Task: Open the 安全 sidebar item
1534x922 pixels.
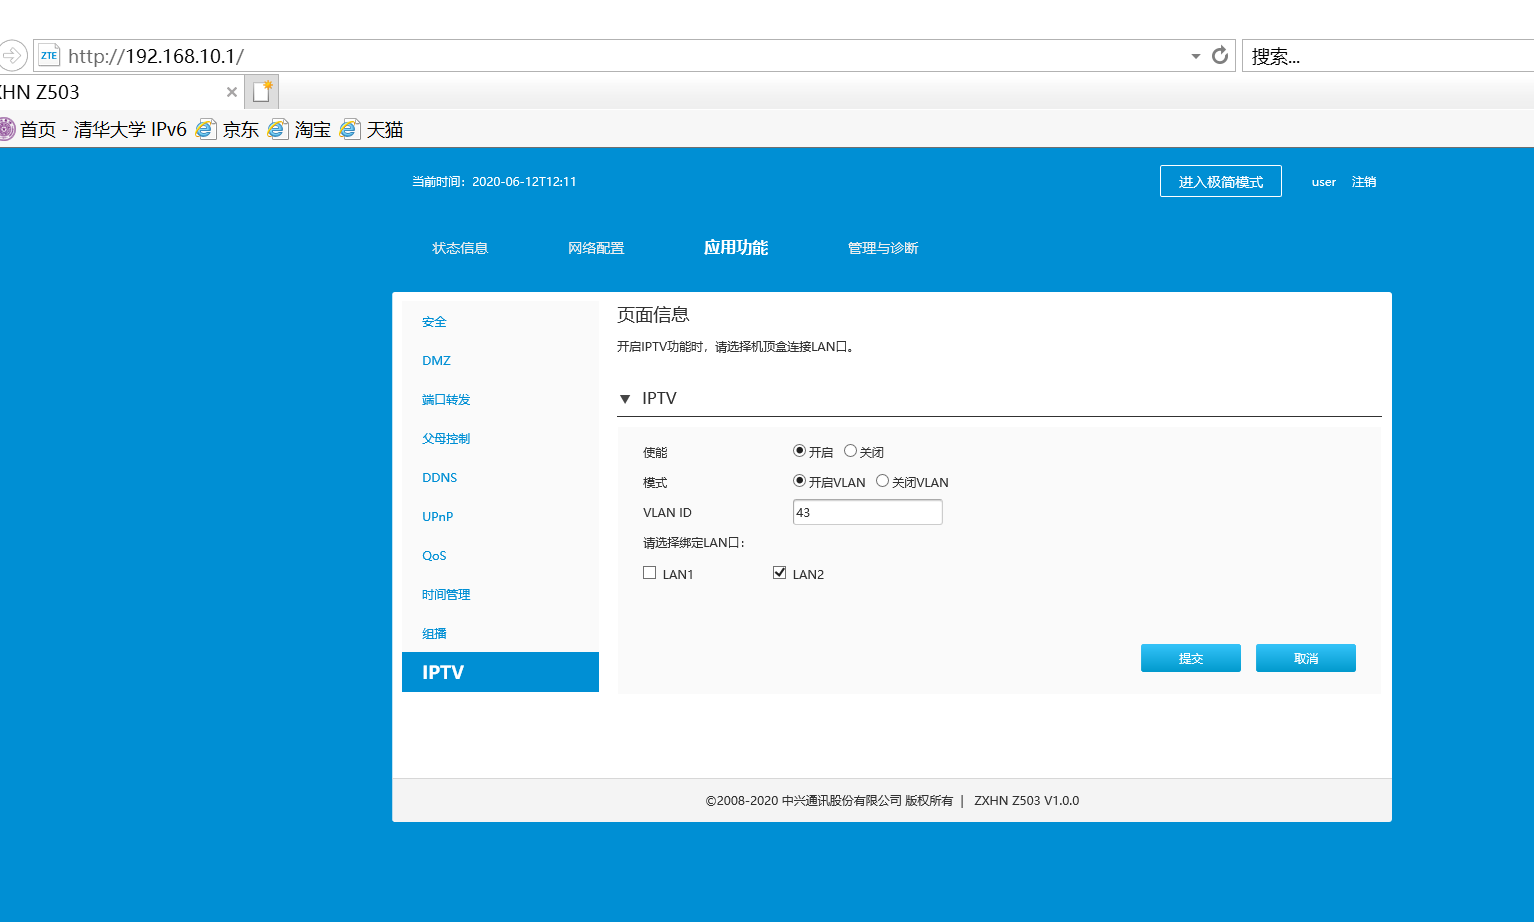Action: (434, 322)
